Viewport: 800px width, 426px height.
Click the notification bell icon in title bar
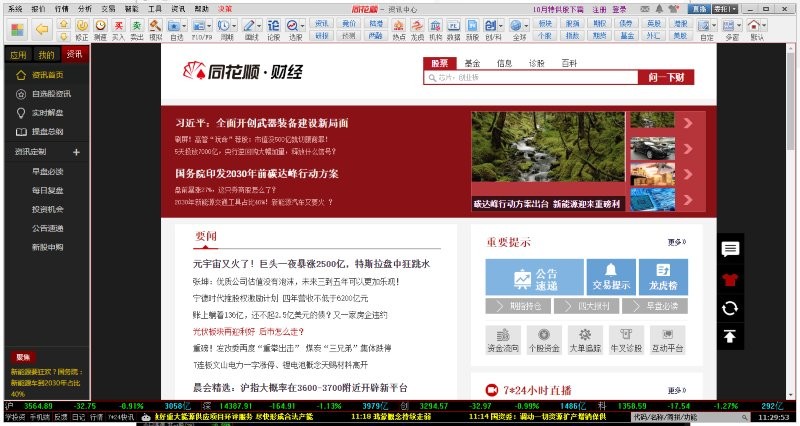660,9
